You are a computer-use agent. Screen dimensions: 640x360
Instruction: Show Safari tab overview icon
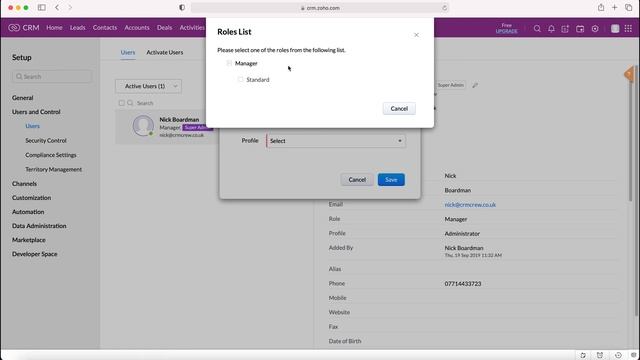click(x=629, y=7)
